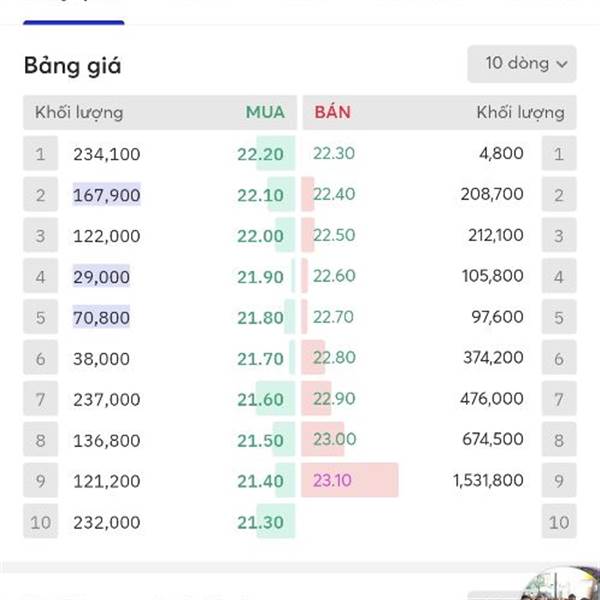Select sell price 23.10 ceiling price
Image resolution: width=600 pixels, height=600 pixels.
[332, 480]
